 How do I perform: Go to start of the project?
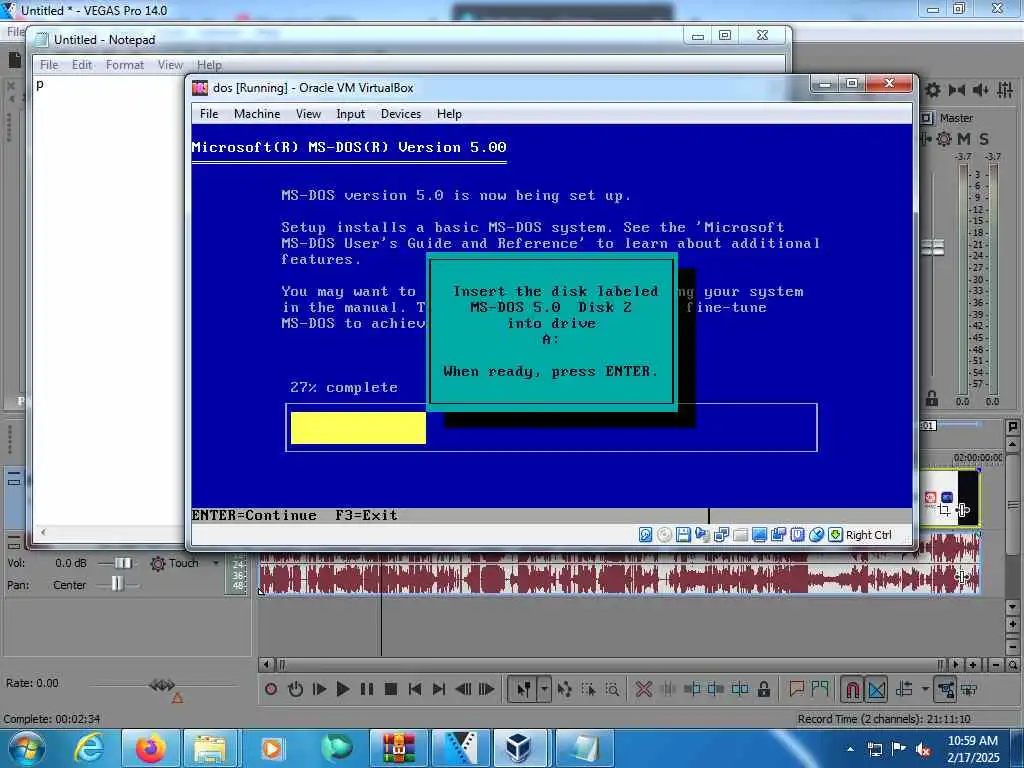415,689
